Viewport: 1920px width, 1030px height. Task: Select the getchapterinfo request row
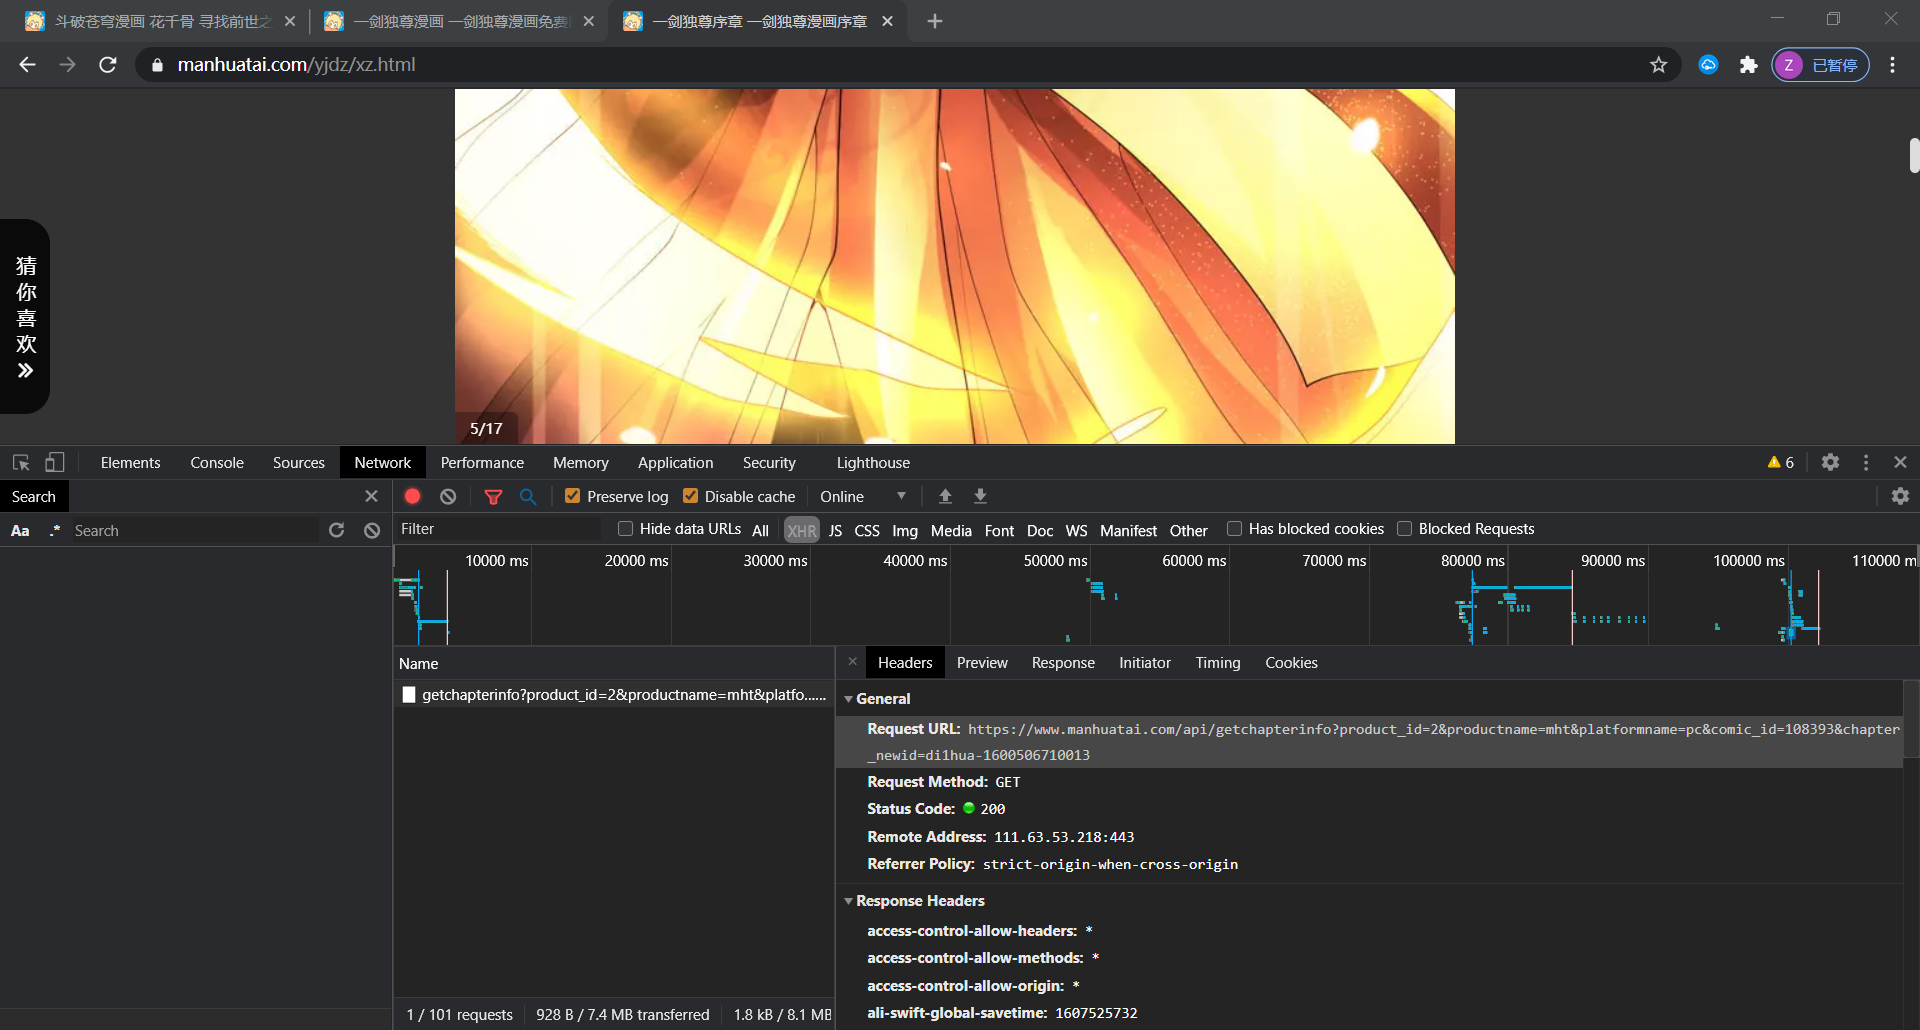pyautogui.click(x=614, y=694)
